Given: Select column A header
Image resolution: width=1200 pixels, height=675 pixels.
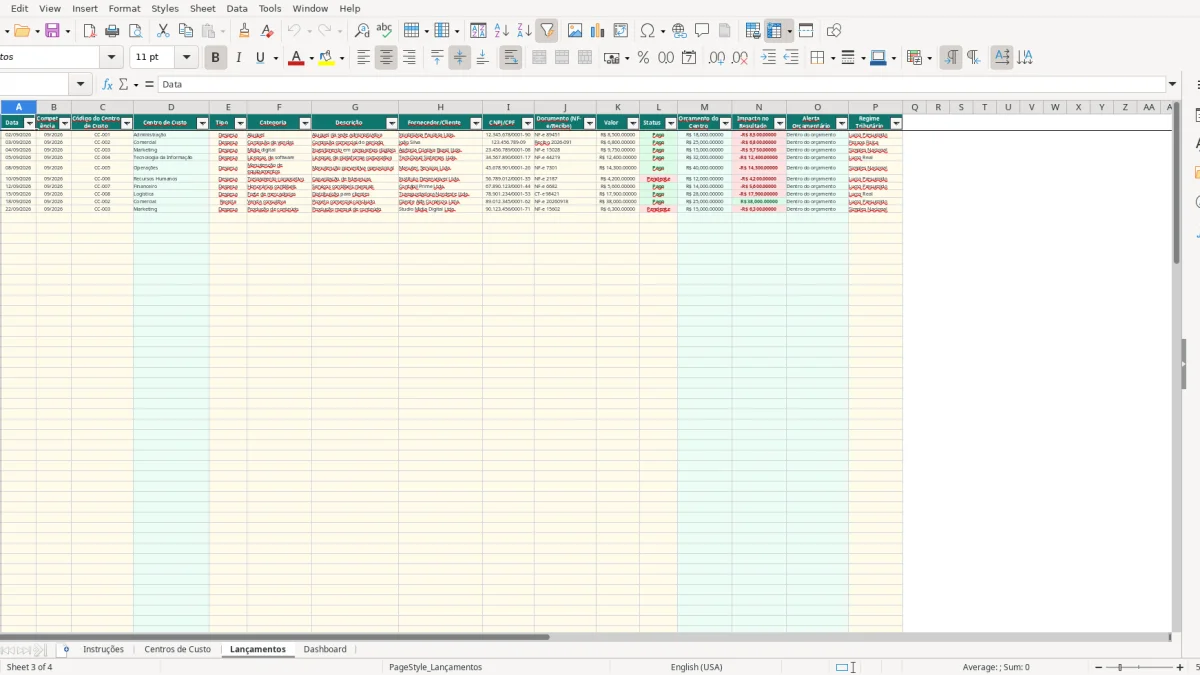Looking at the screenshot, I should 18,107.
